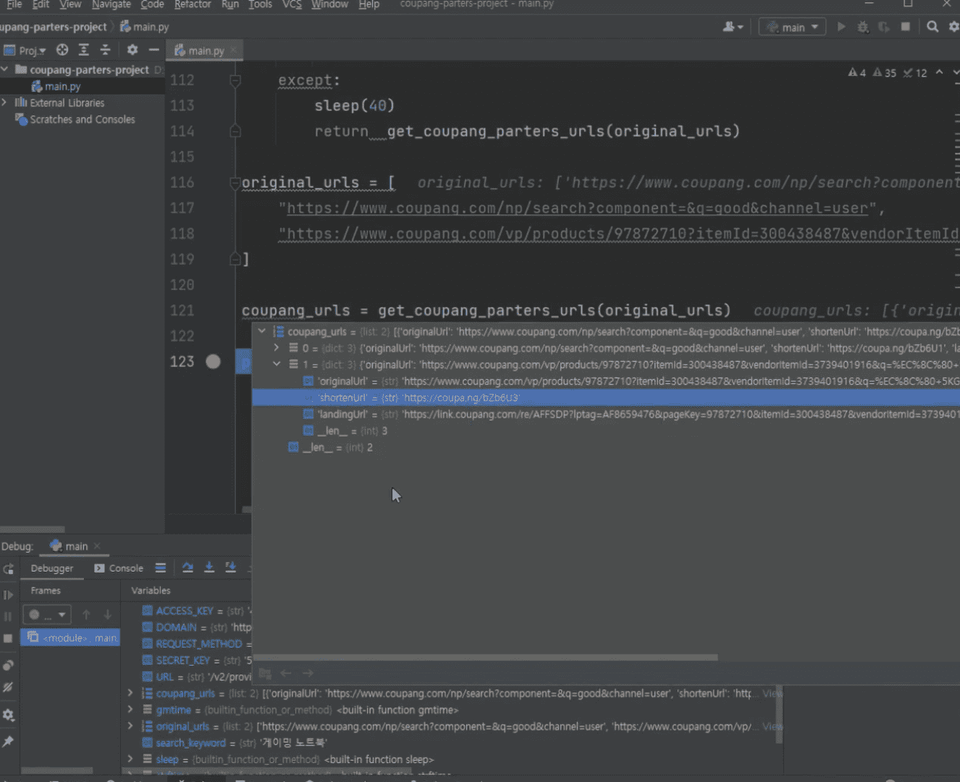Open the 4 warnings inspection indicator
Screen dimensions: 960x782
point(857,73)
